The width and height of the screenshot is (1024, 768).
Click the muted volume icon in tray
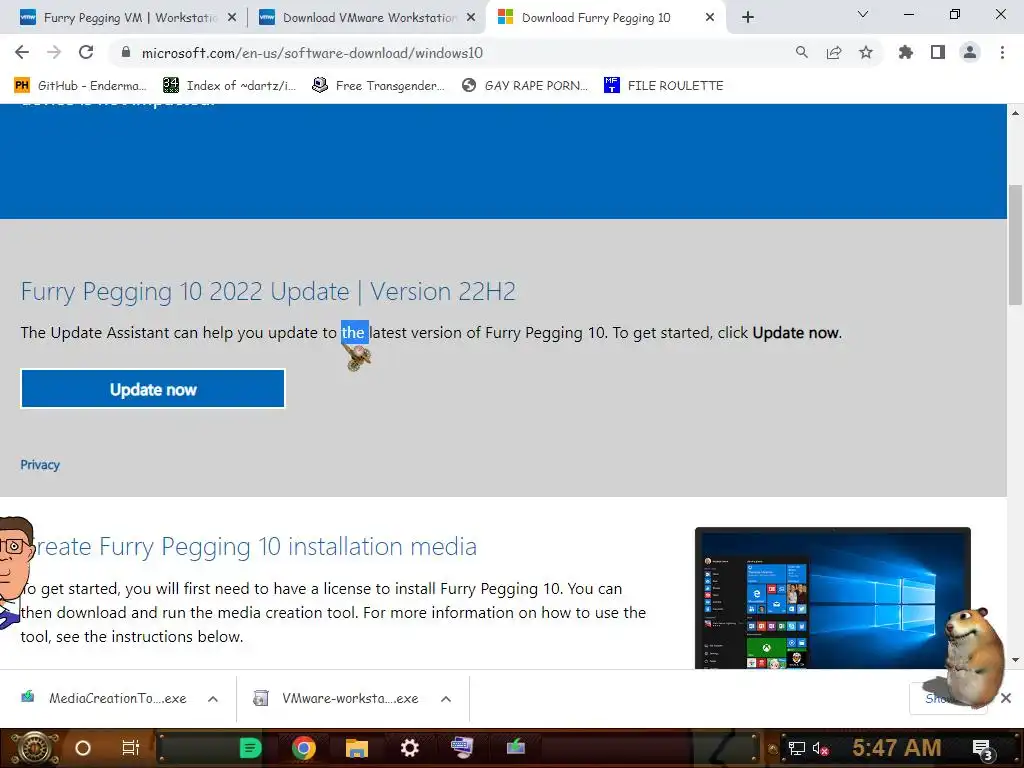click(820, 748)
